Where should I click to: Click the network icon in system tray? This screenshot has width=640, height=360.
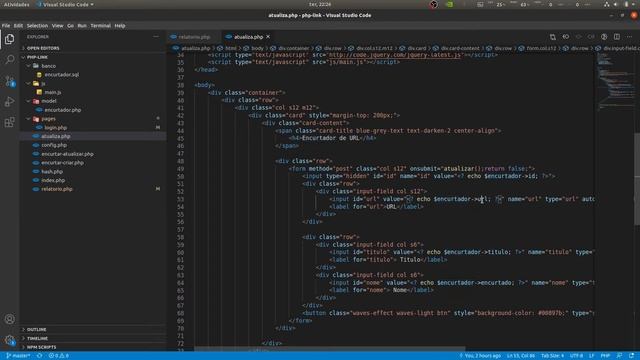[x=607, y=4]
